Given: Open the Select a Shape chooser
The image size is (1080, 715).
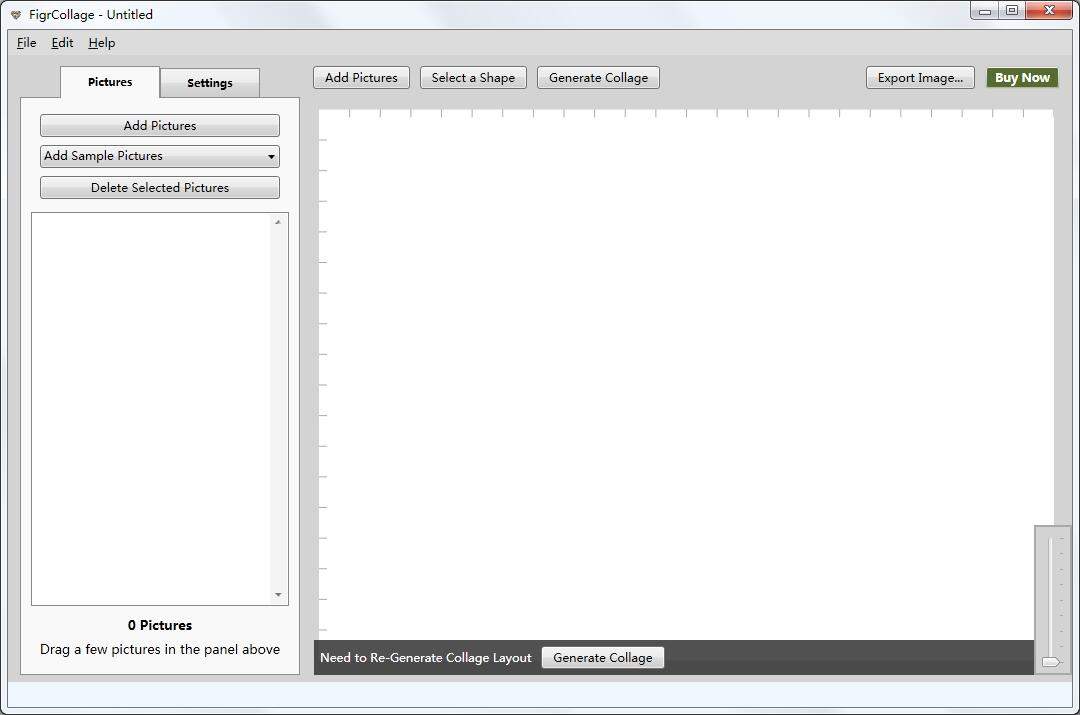Looking at the screenshot, I should pos(473,78).
